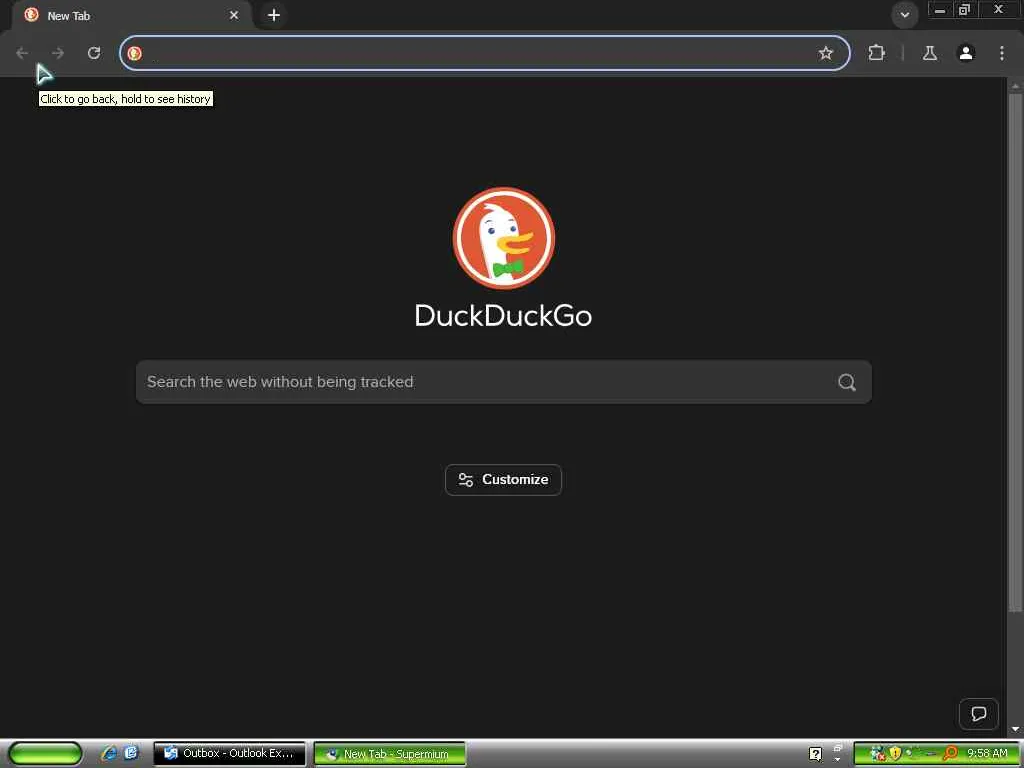
Task: Reload the current page
Action: point(94,53)
